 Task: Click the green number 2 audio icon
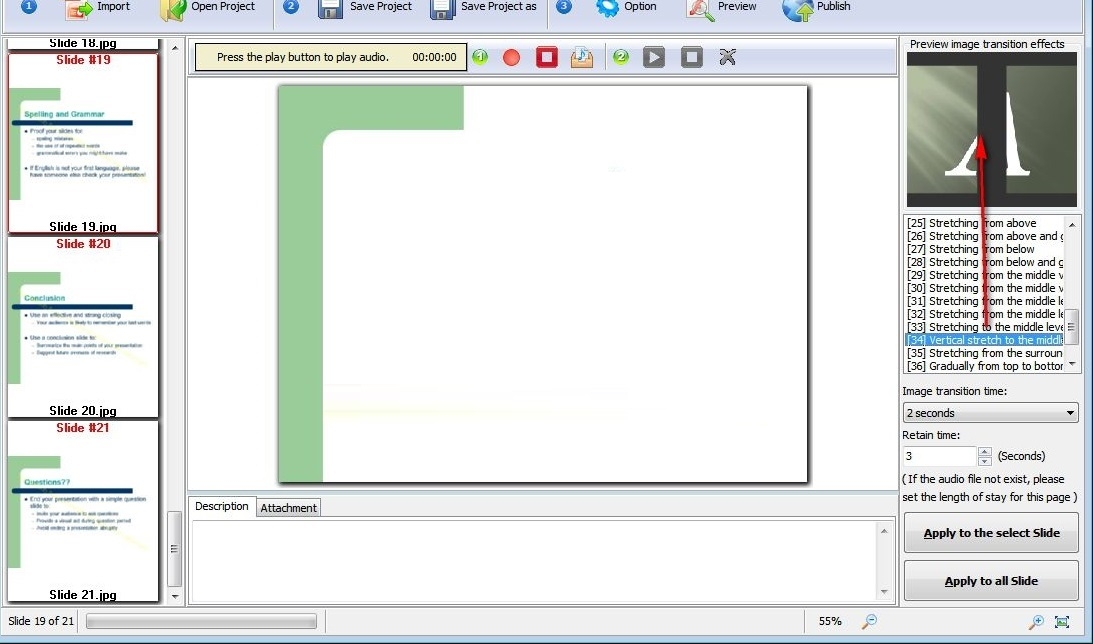[x=620, y=56]
